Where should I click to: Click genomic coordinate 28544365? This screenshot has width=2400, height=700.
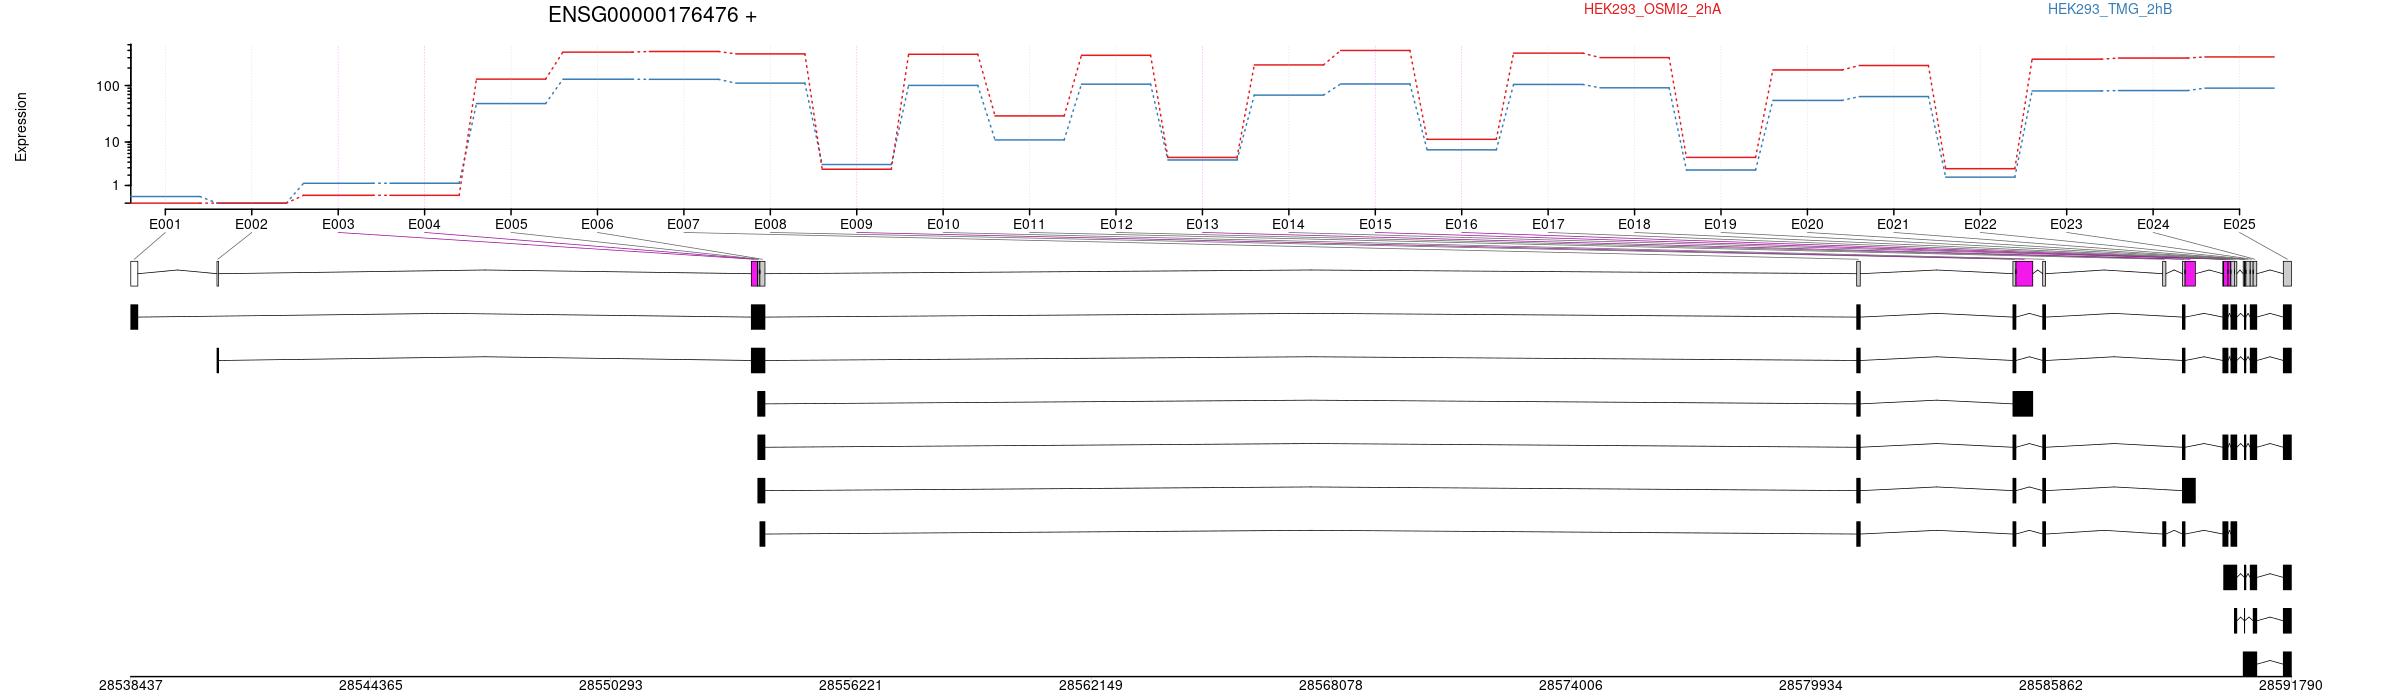pos(371,686)
